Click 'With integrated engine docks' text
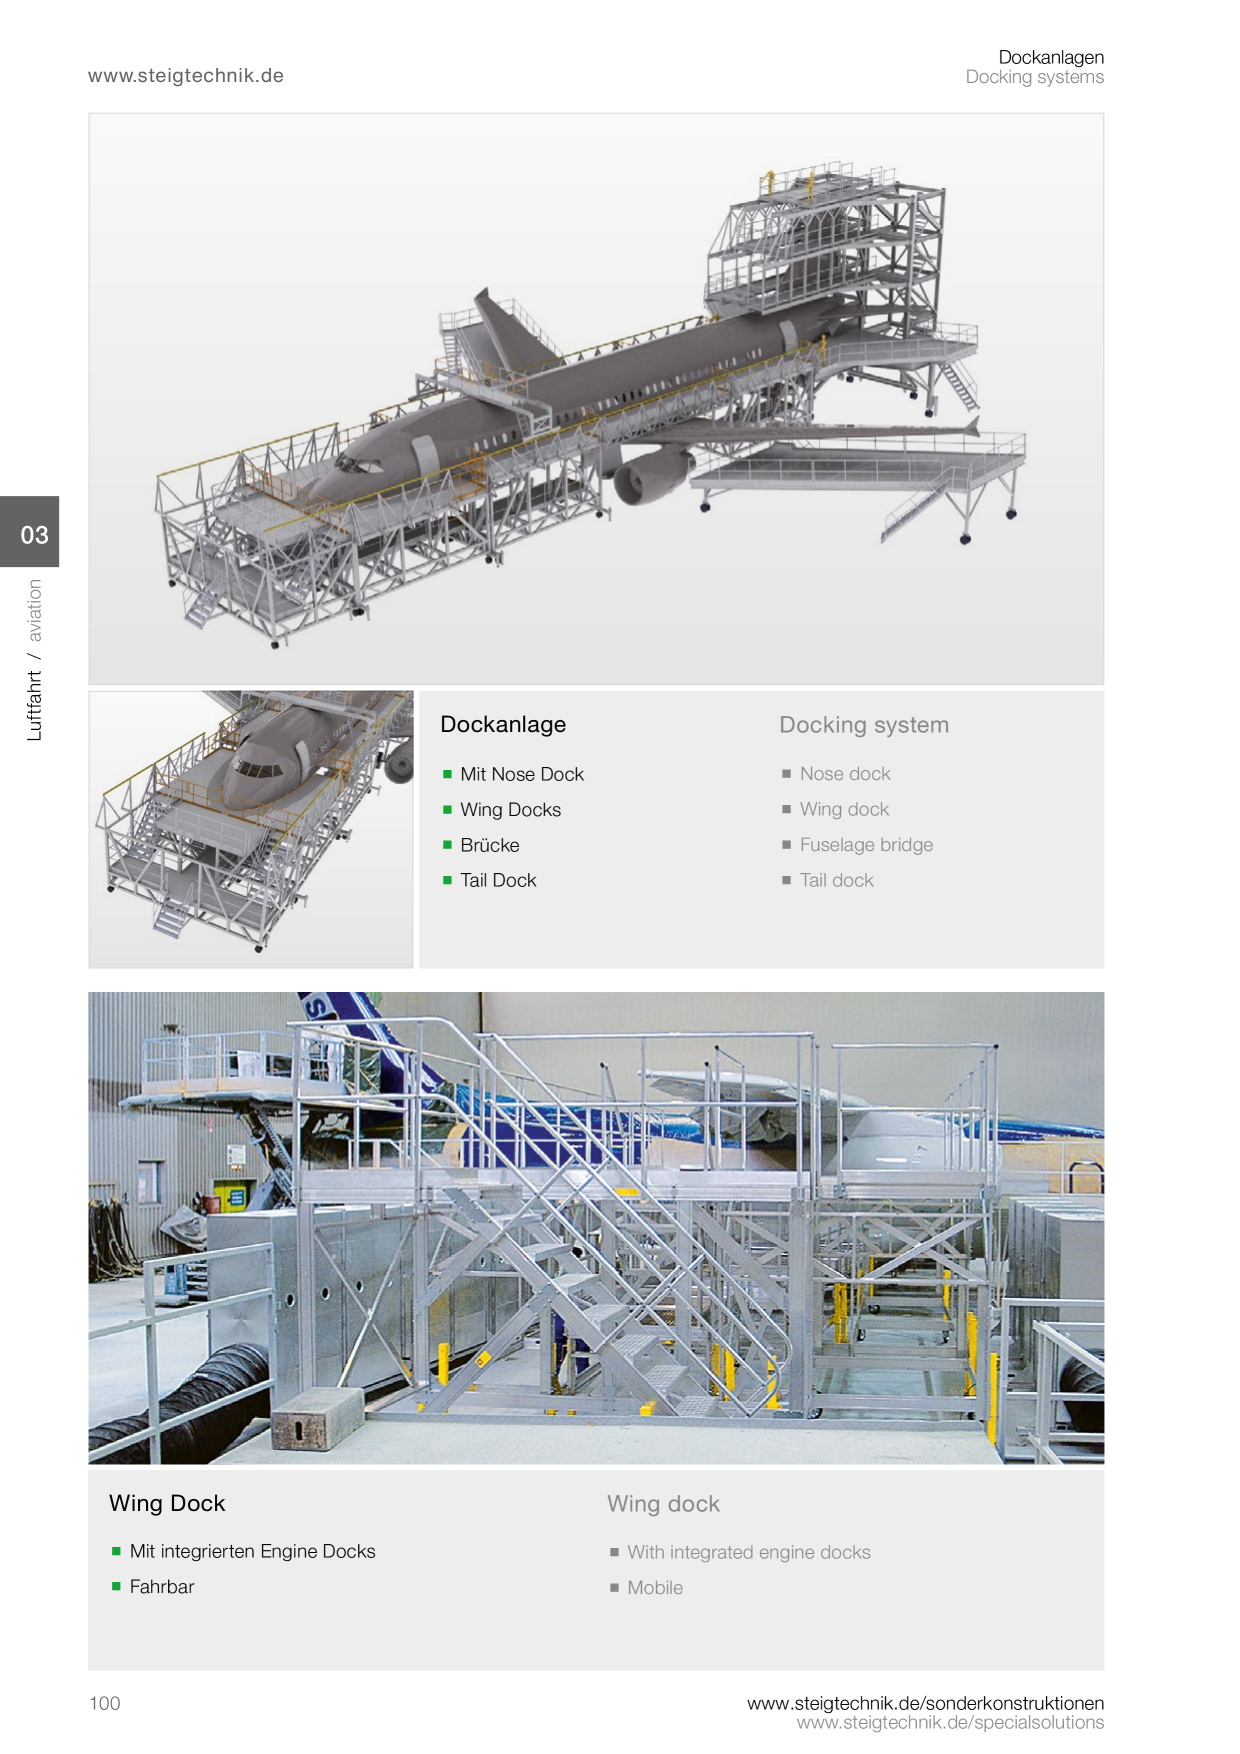1240x1754 pixels. [x=749, y=1552]
